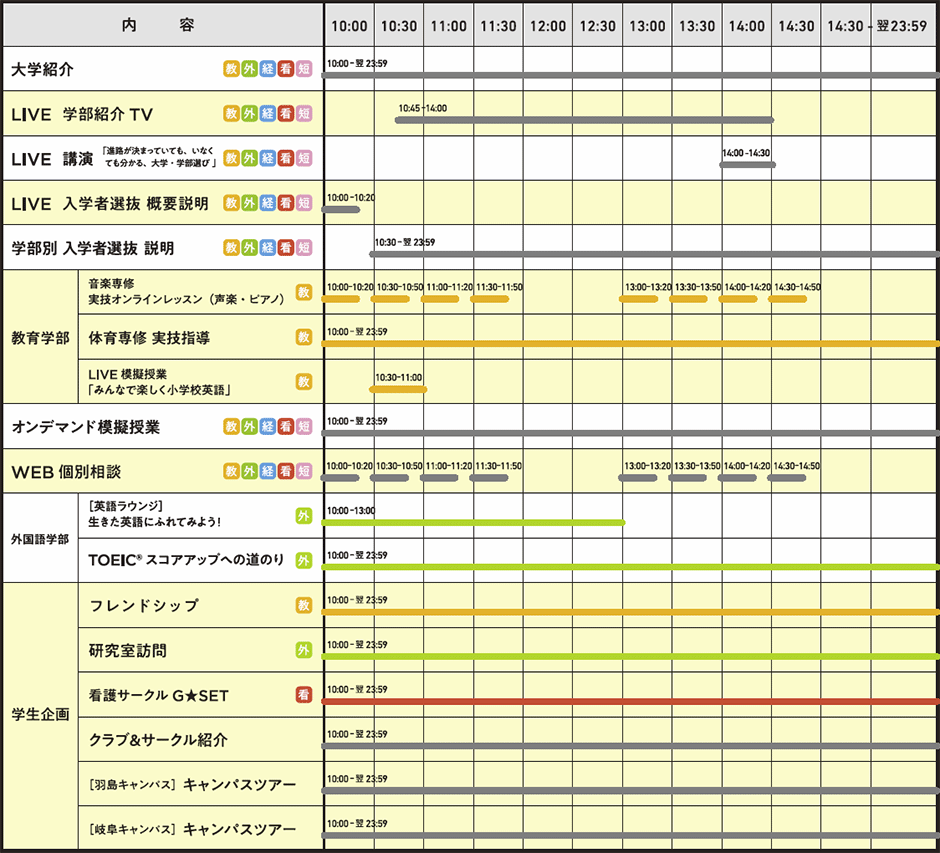
Task: Click the green 外 badge in 大学紹介 row
Action: [x=249, y=69]
